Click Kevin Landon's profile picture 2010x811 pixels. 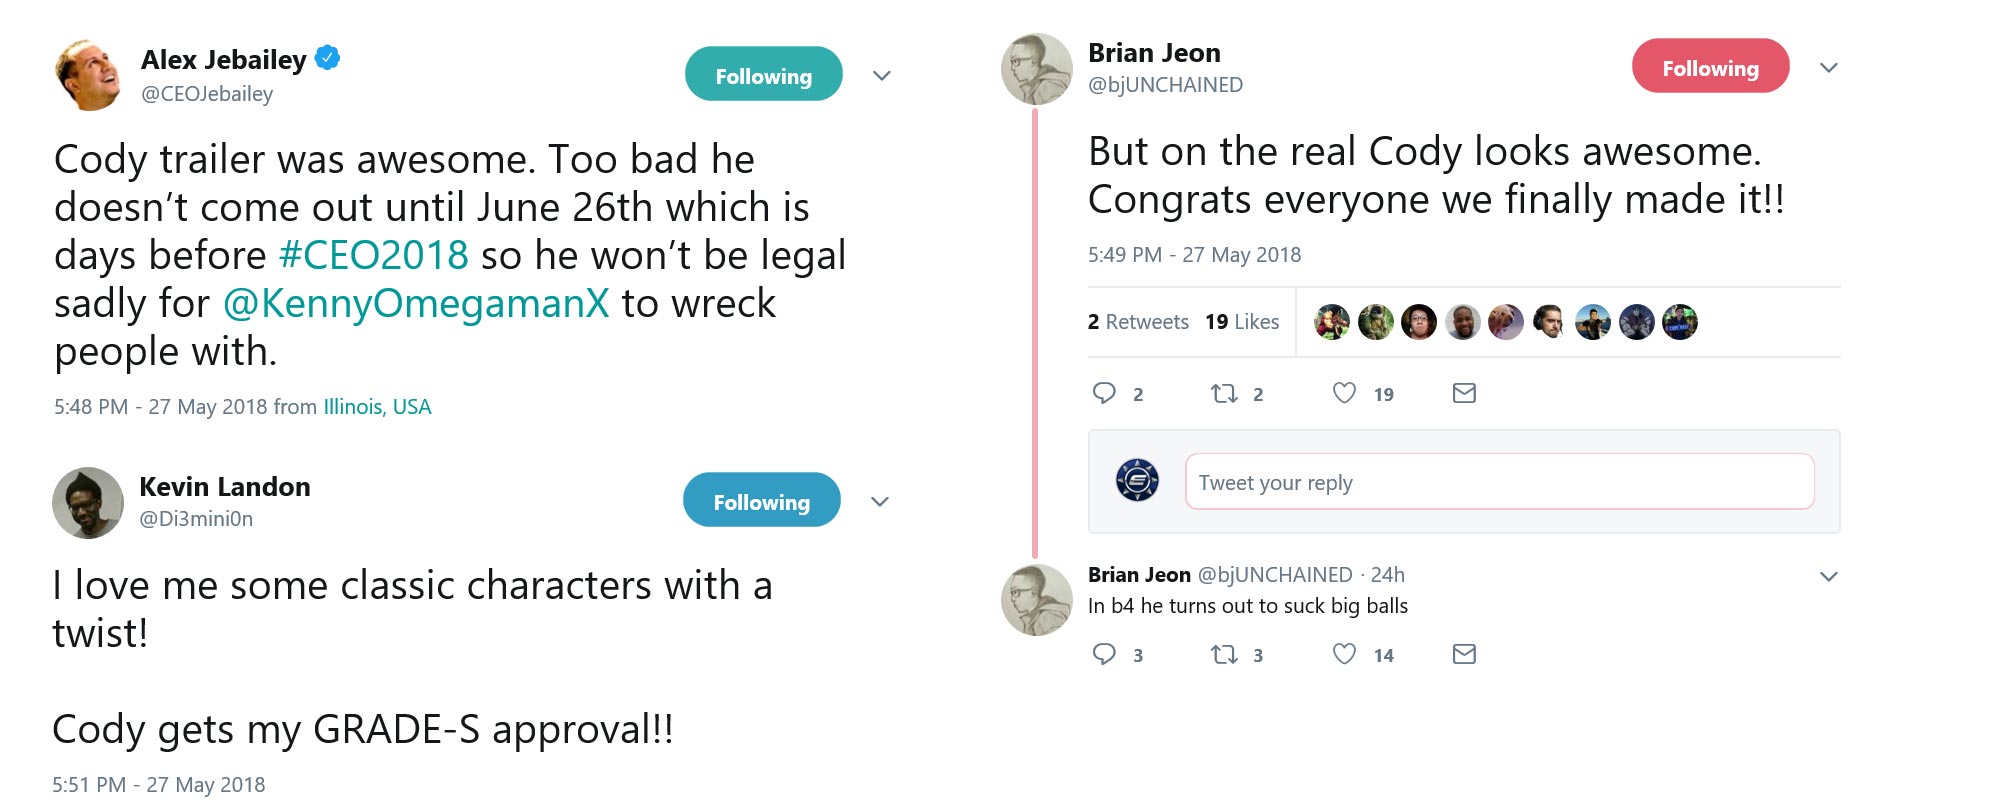(x=90, y=501)
